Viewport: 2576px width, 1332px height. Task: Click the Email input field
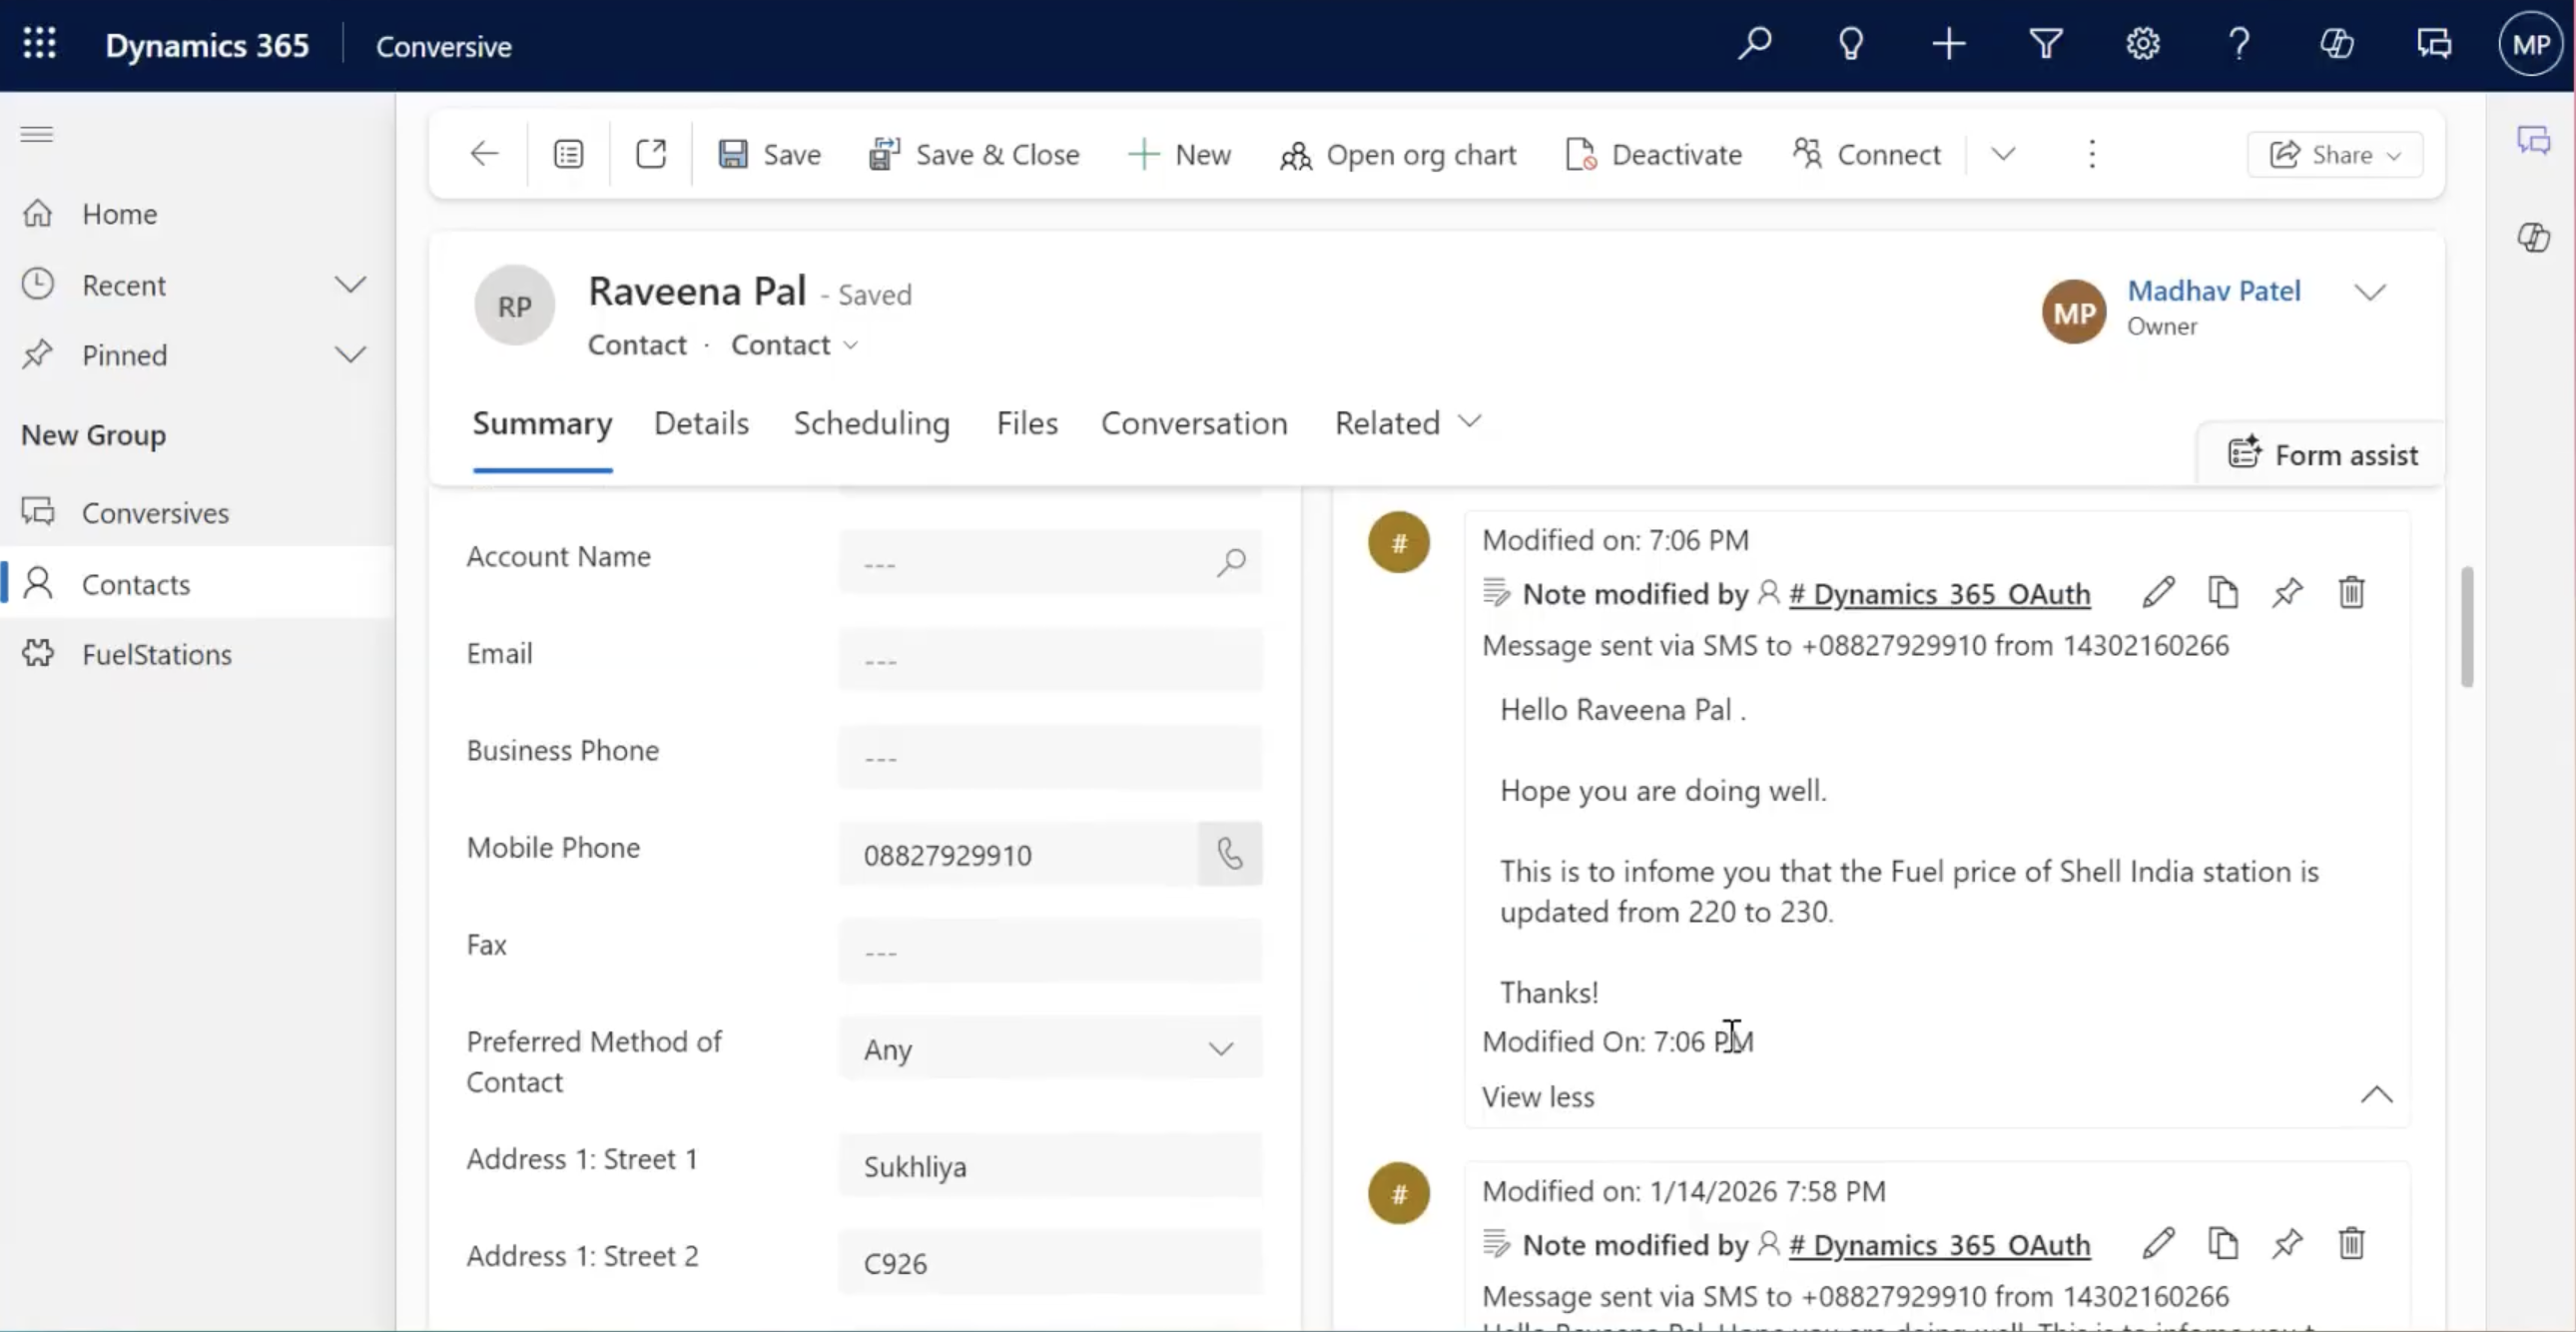pos(1050,660)
